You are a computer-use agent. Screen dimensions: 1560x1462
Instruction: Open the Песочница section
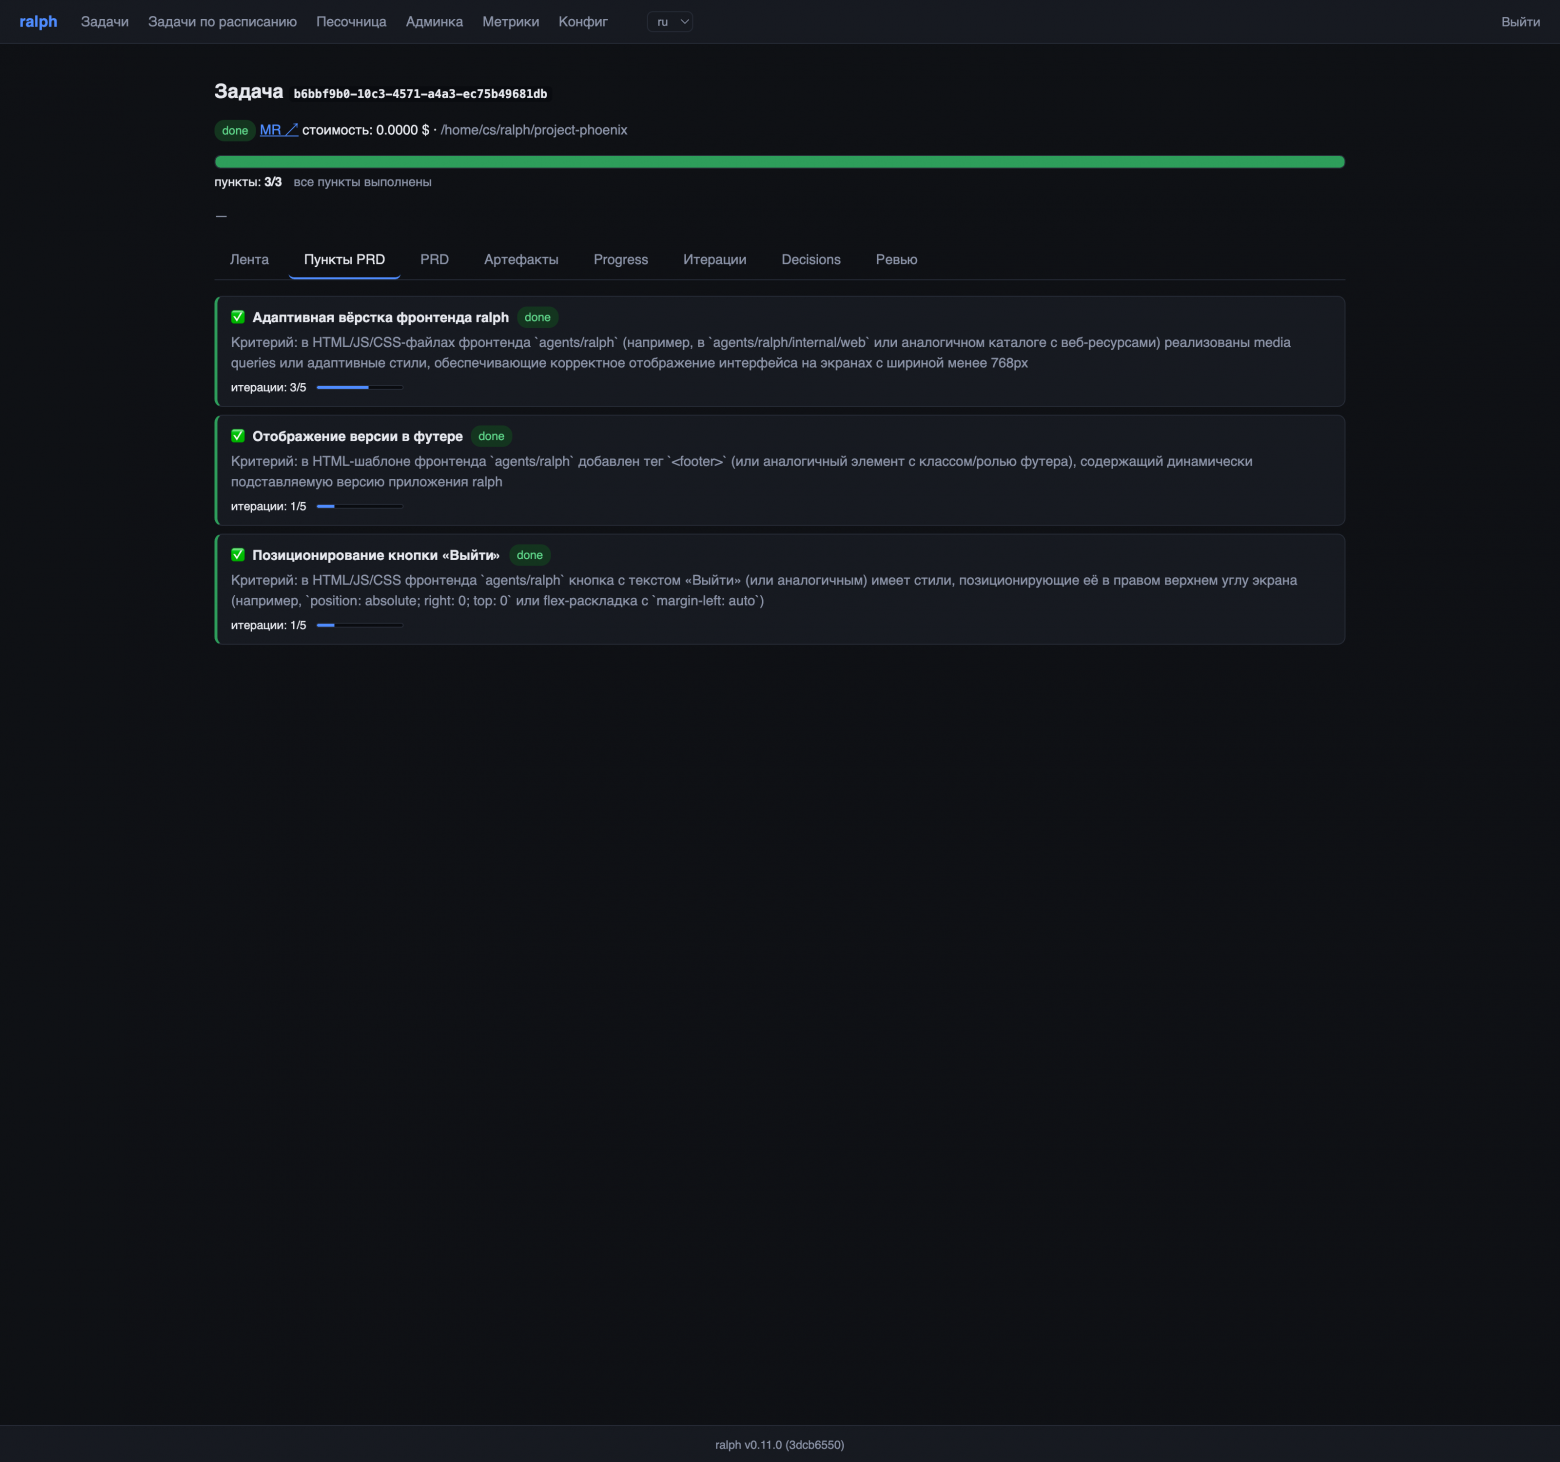pos(351,22)
